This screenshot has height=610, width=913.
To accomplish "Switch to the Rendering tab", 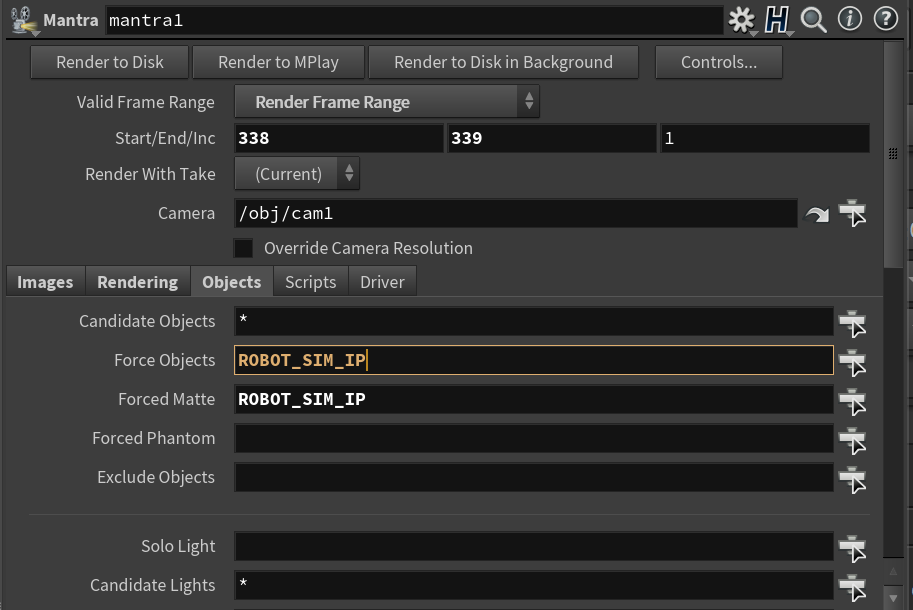I will (x=137, y=282).
